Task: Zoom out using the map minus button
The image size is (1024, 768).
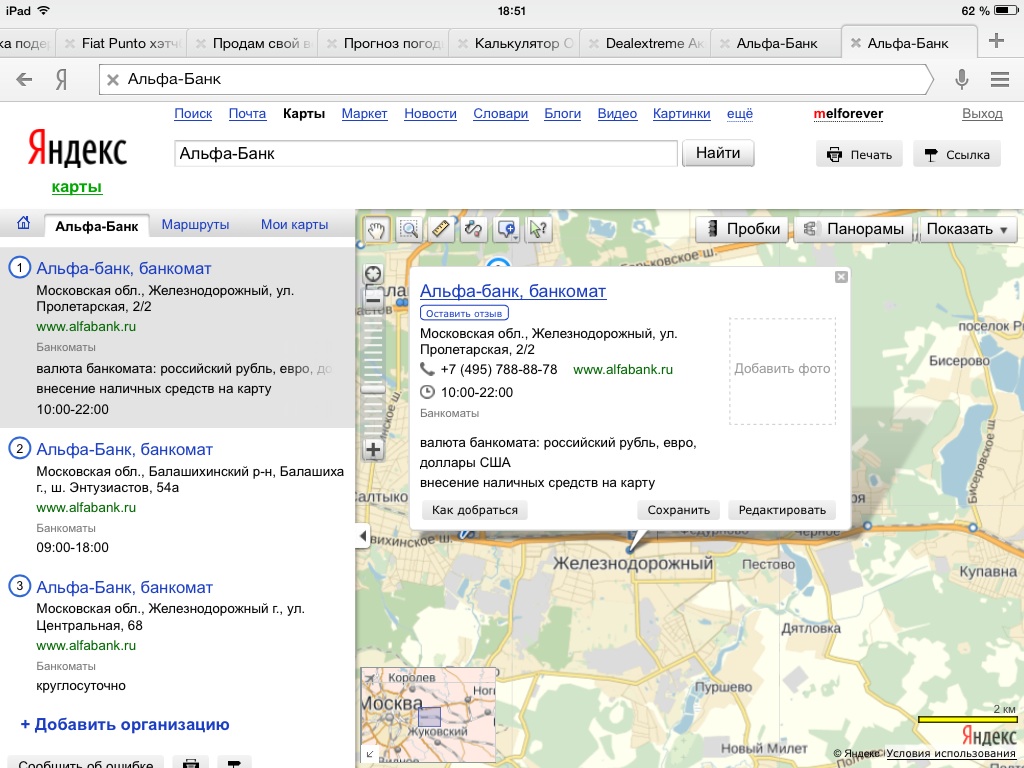Action: click(x=373, y=300)
